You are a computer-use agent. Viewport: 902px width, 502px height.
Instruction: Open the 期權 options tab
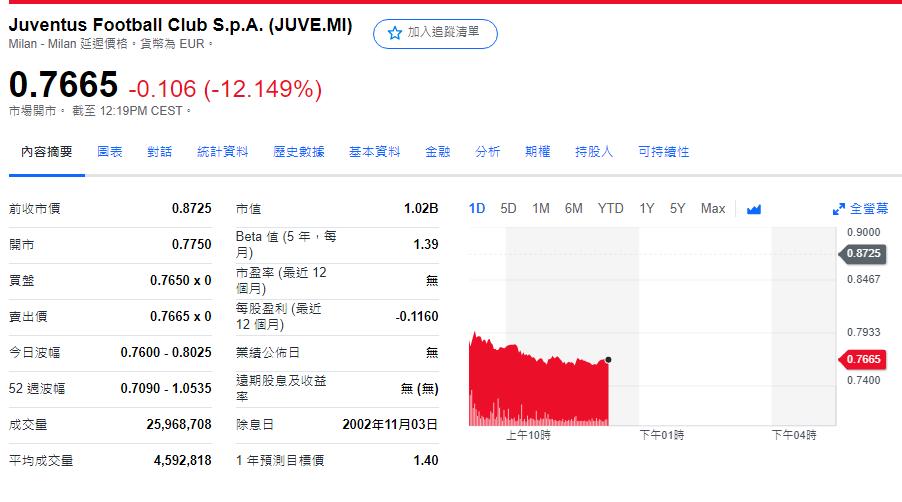[x=537, y=152]
